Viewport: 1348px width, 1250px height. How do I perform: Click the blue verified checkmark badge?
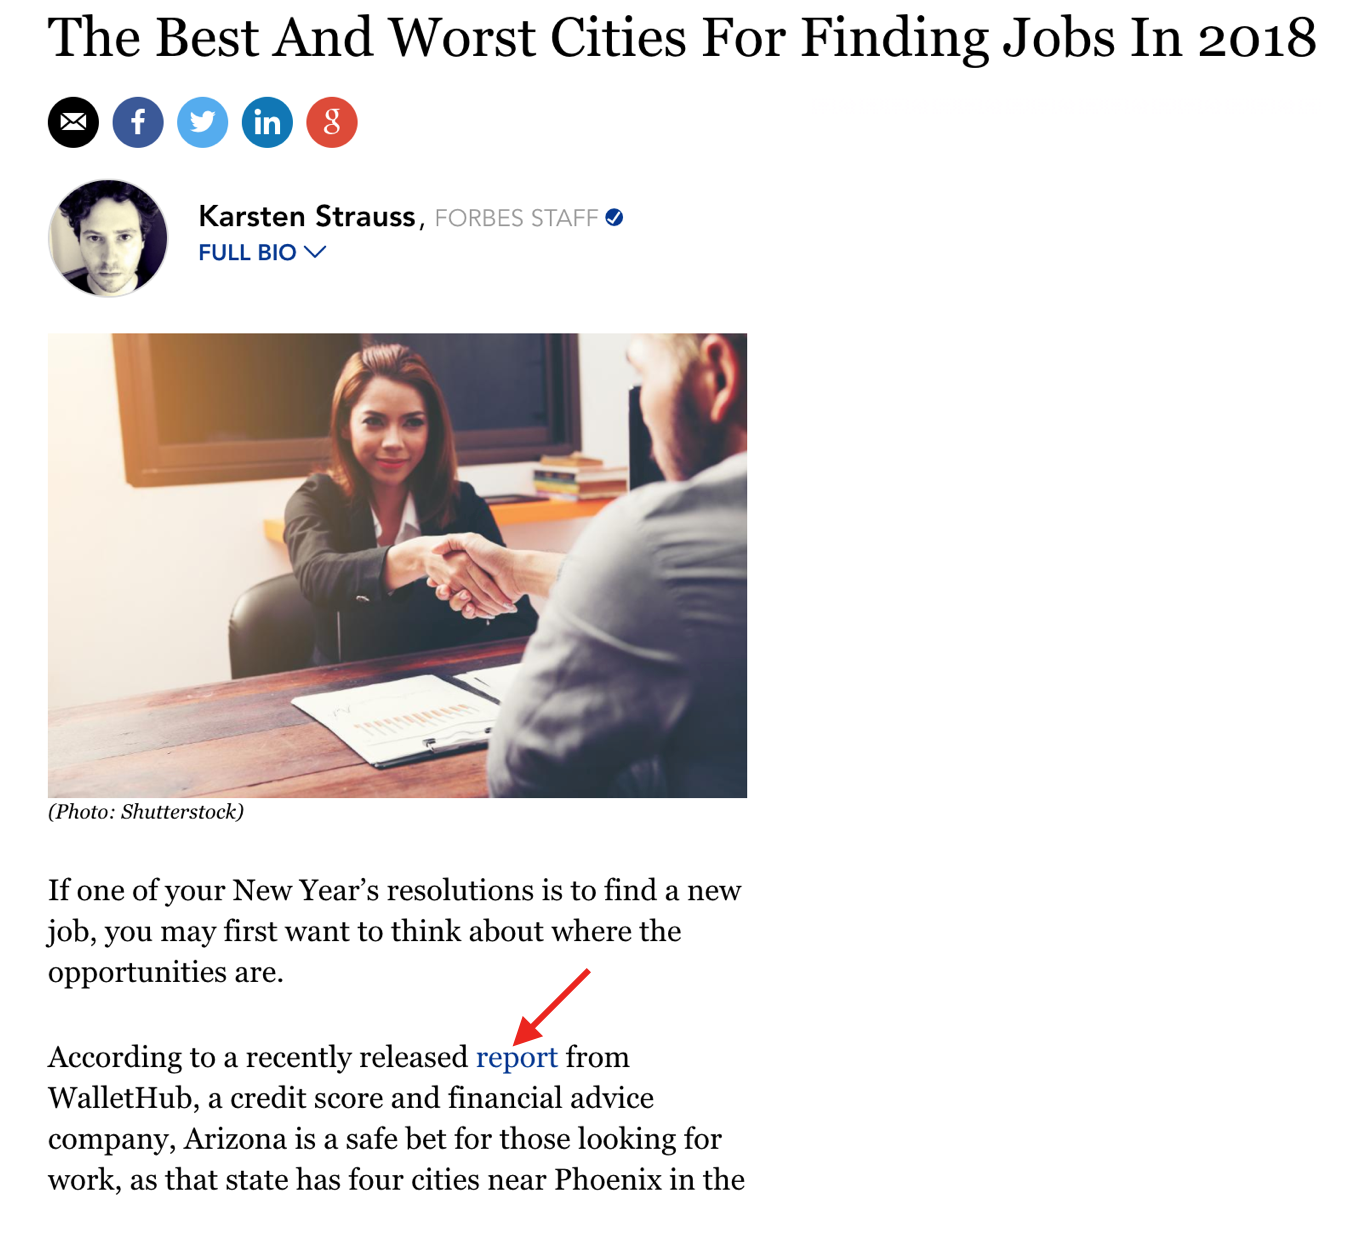point(614,218)
